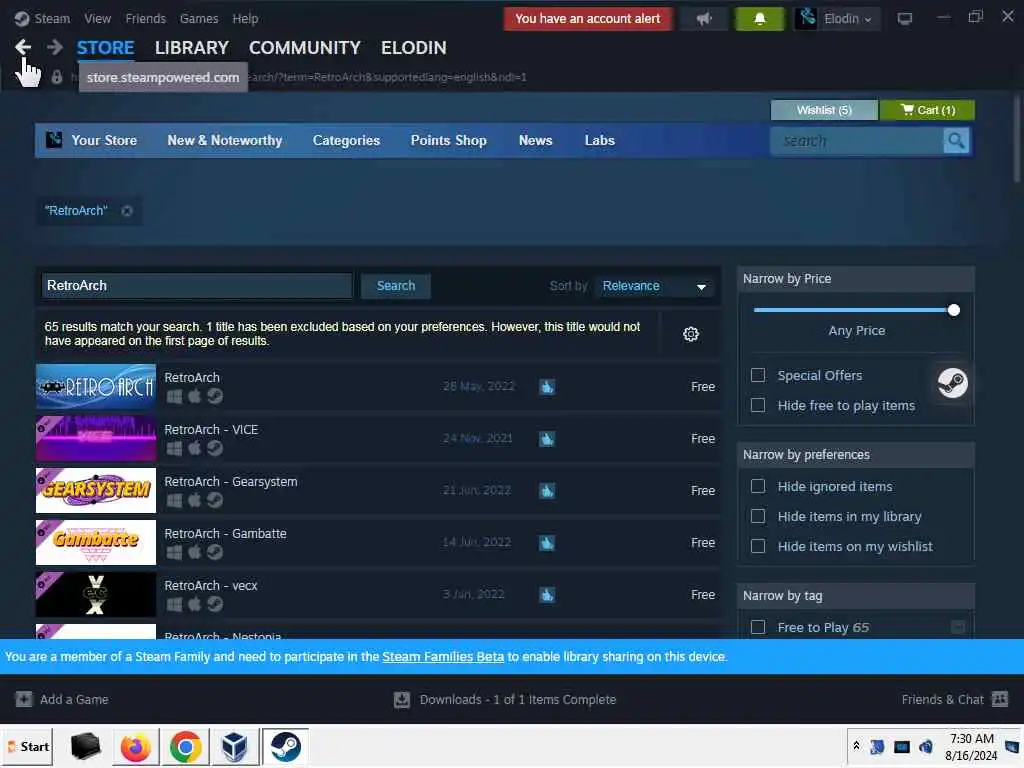Screen dimensions: 1024x768
Task: Click the big picture monitor icon
Action: 904,19
